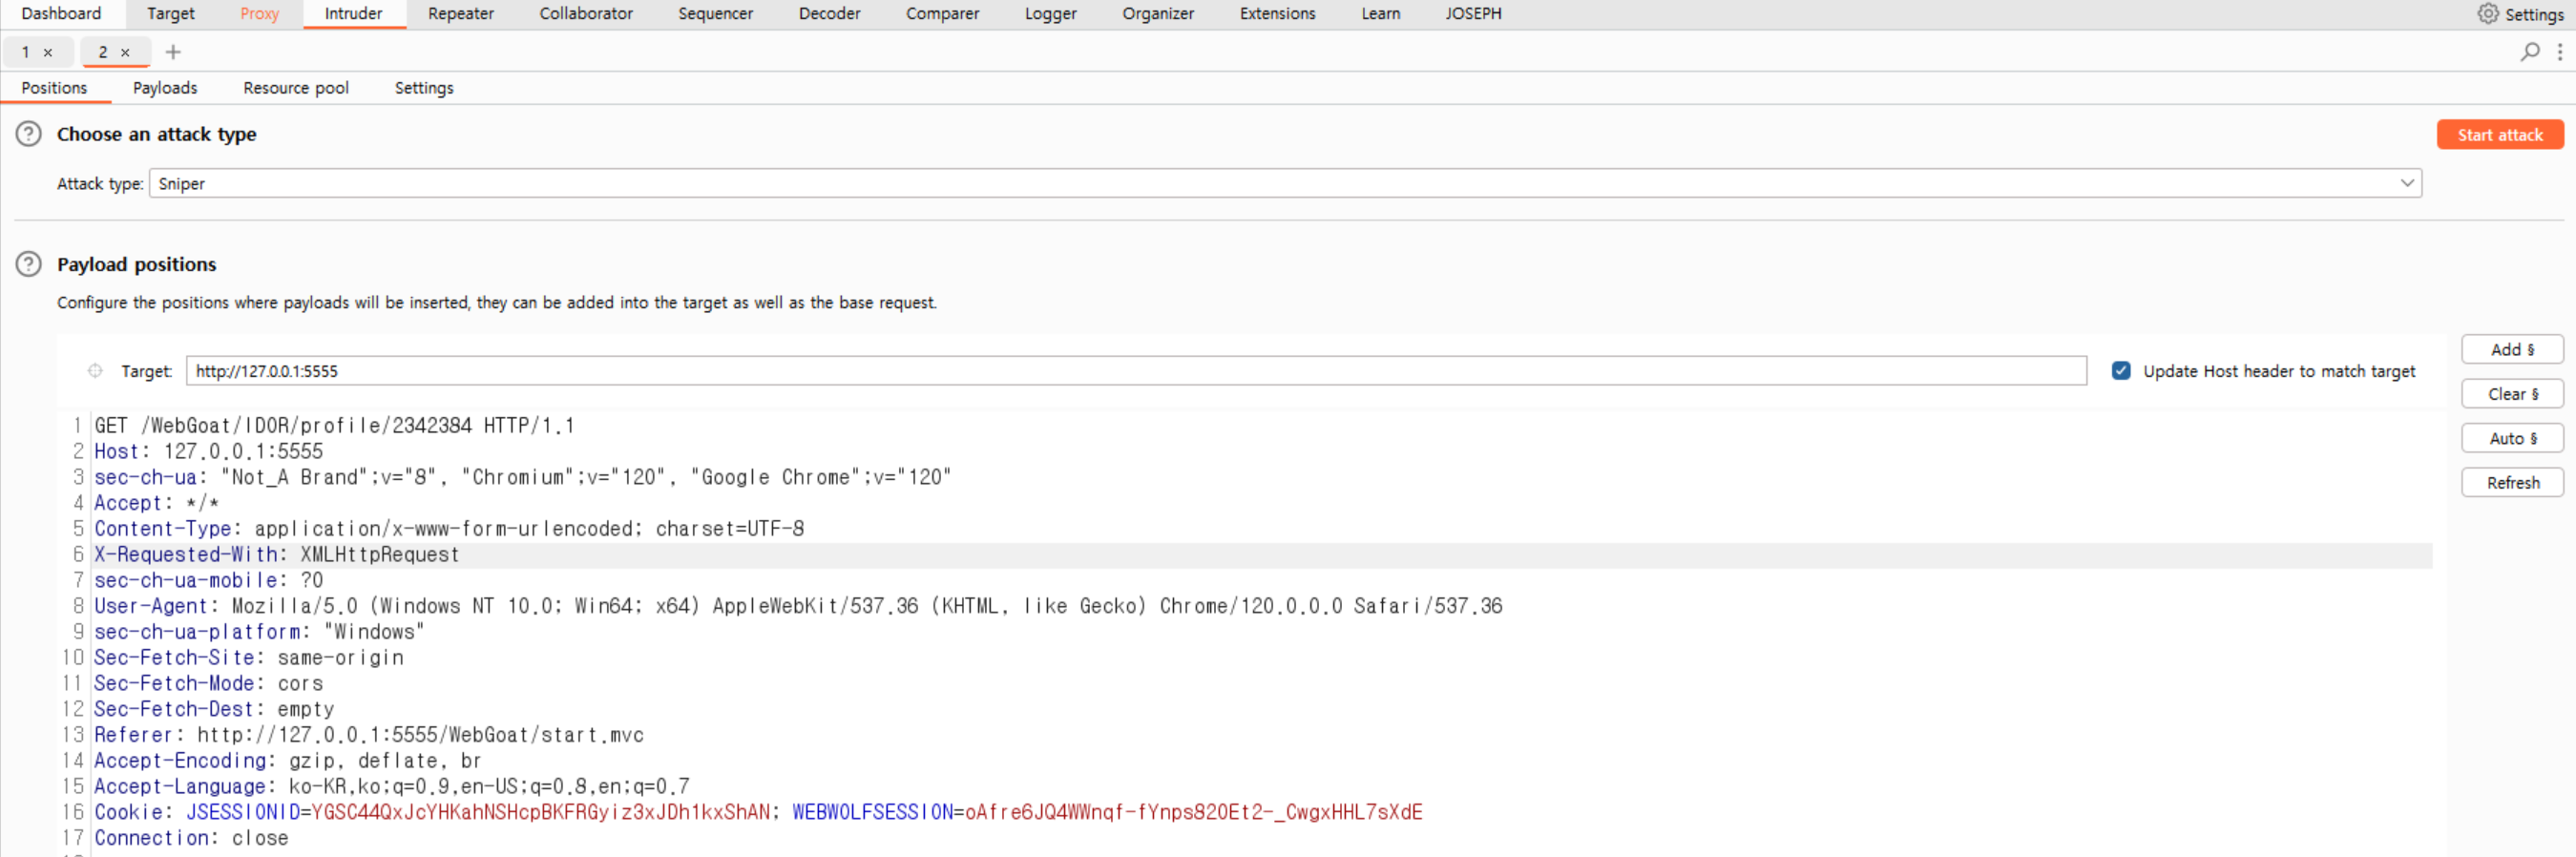
Task: Click the Host header line
Action: point(208,452)
